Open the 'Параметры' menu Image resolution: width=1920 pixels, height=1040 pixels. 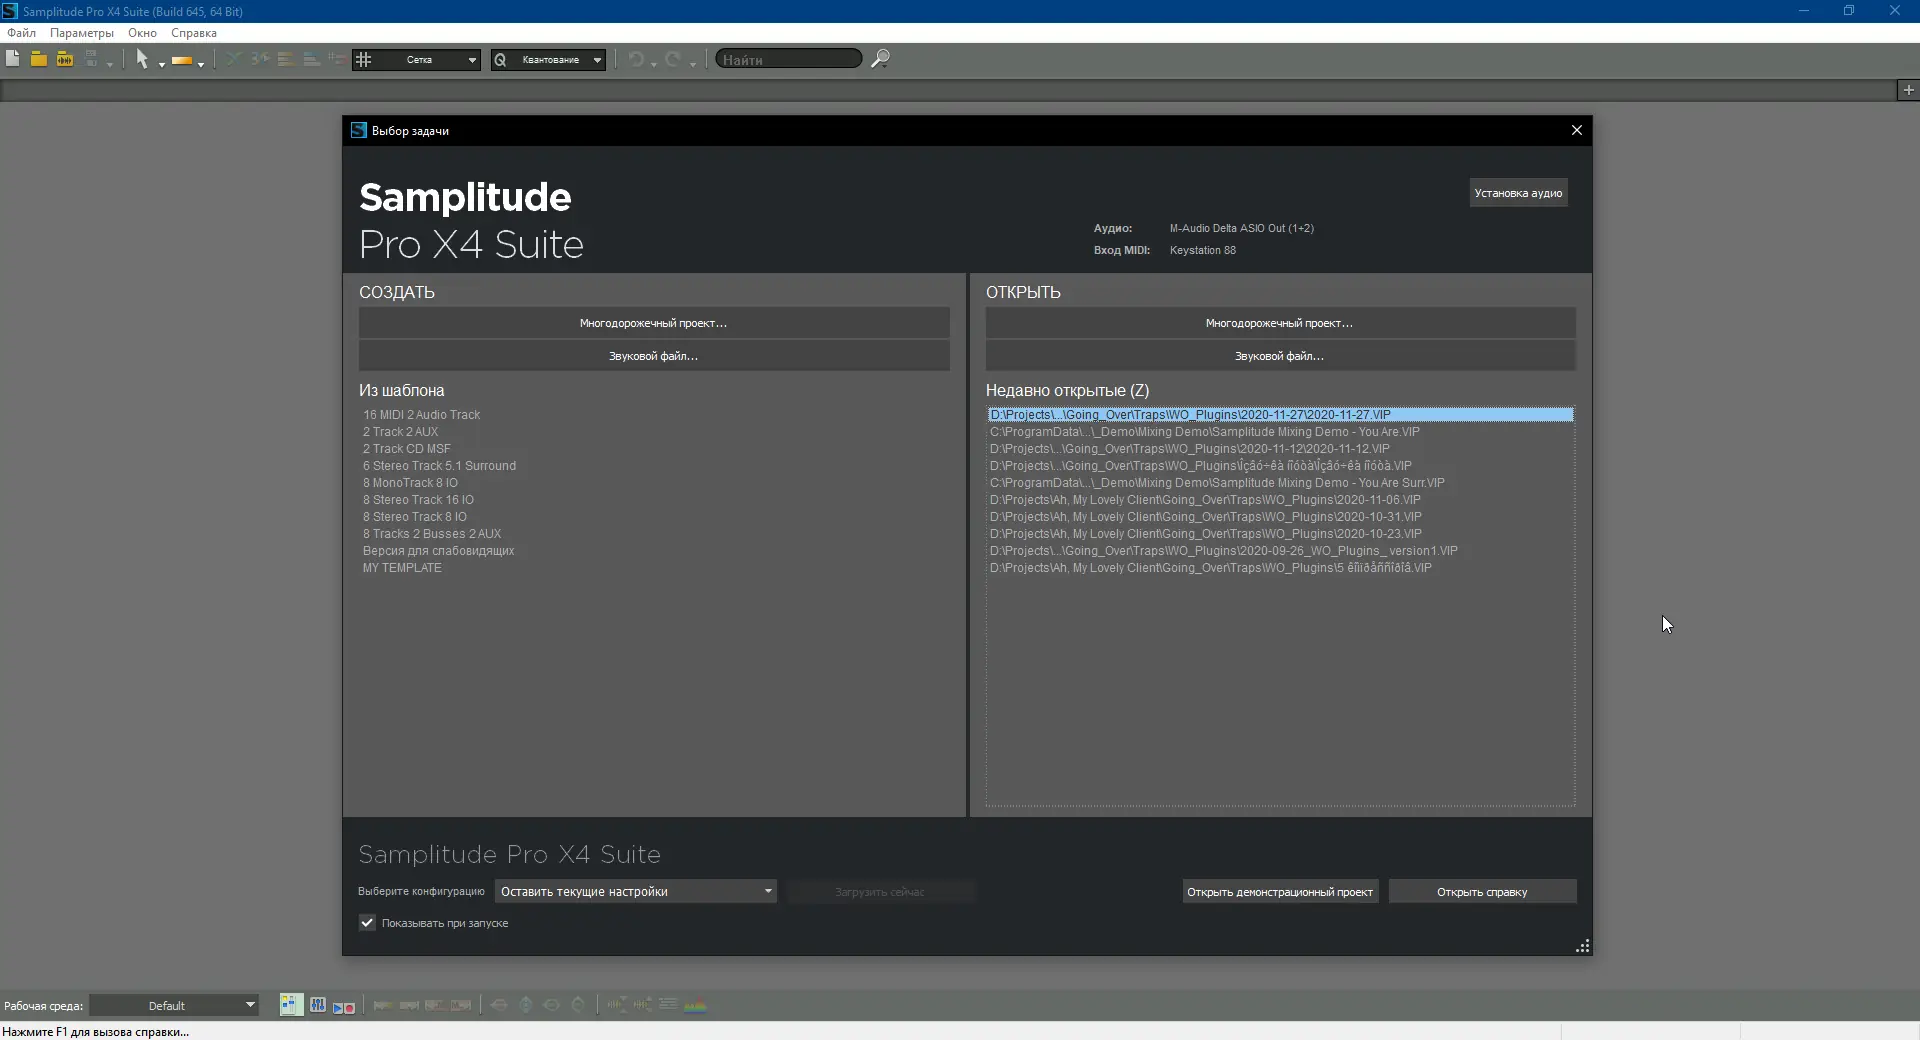[x=80, y=33]
